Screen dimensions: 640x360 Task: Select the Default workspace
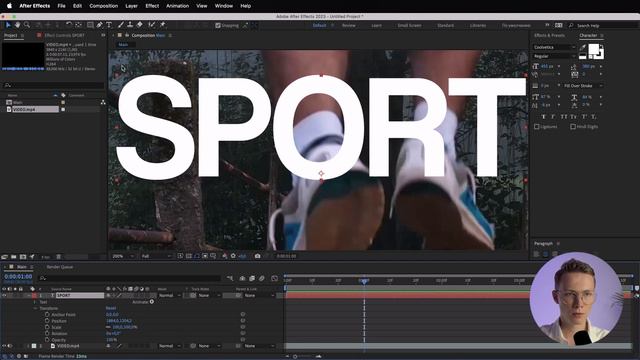[320, 25]
